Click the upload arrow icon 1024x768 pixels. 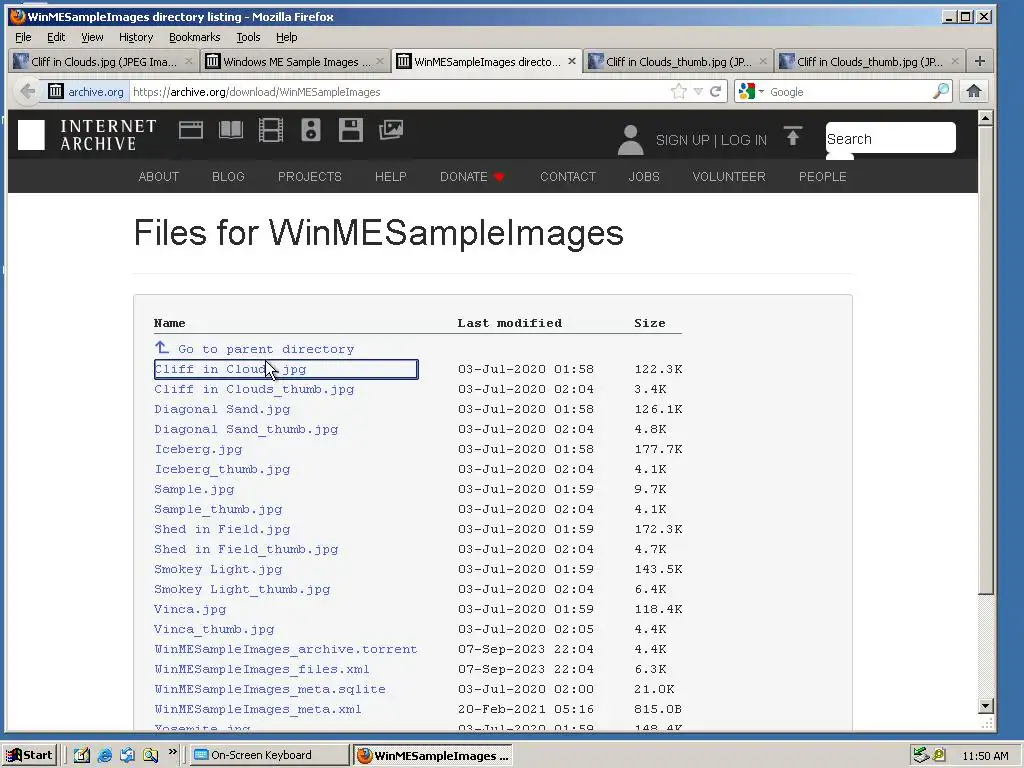click(x=793, y=136)
